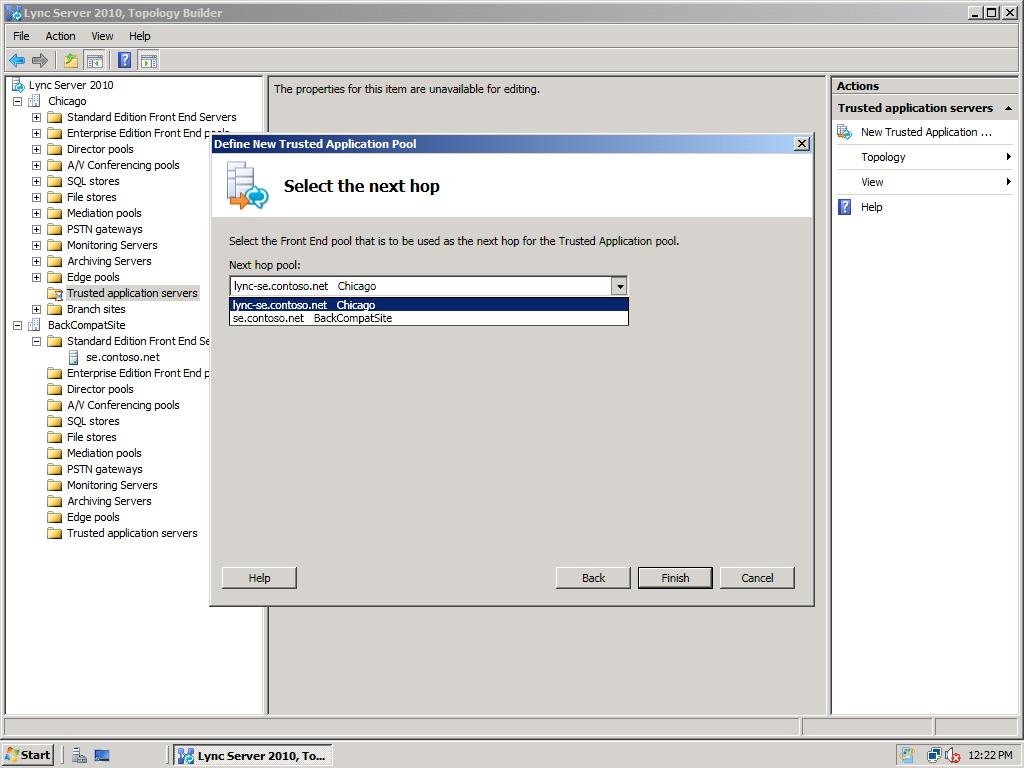The width and height of the screenshot is (1024, 768).
Task: Click the Edge pools folder icon under BackCompatSite
Action: (55, 517)
